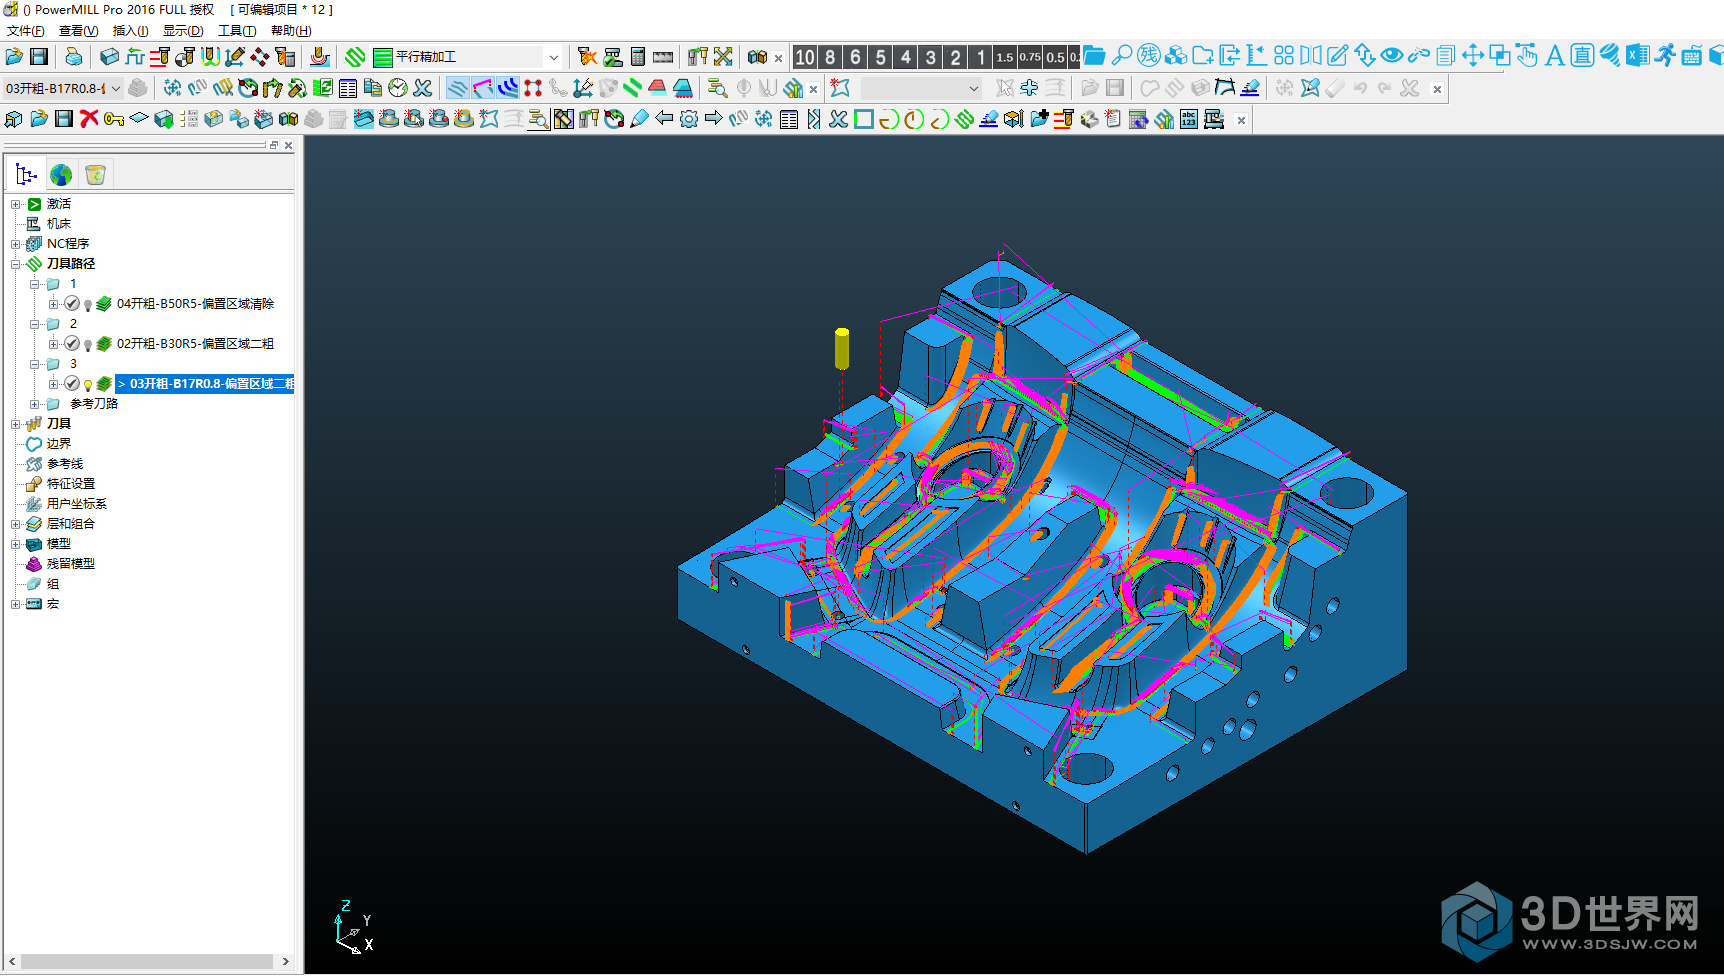Toggle the light bulb for 02开粗-B30R5 toolpath
This screenshot has height=976, width=1724.
point(88,344)
